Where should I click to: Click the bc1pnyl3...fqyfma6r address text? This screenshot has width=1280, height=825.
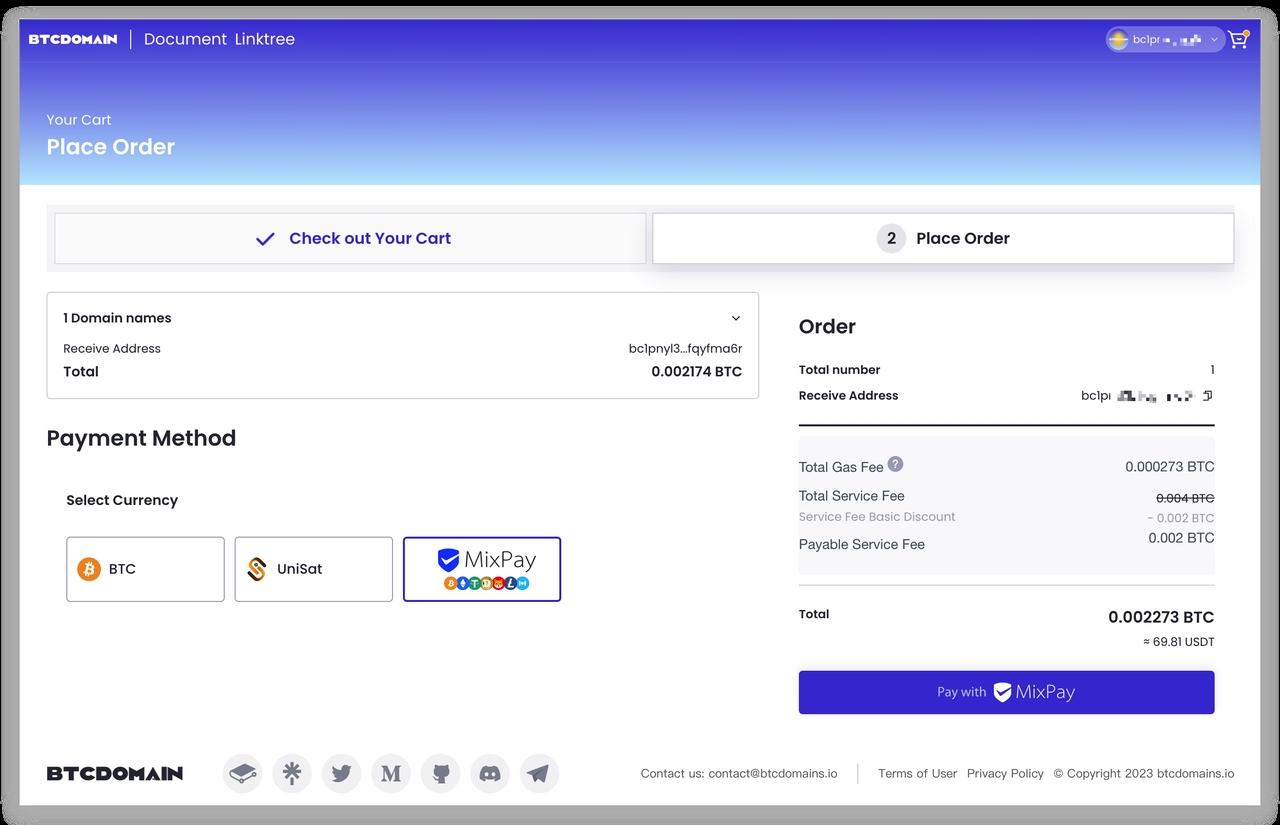(x=686, y=348)
